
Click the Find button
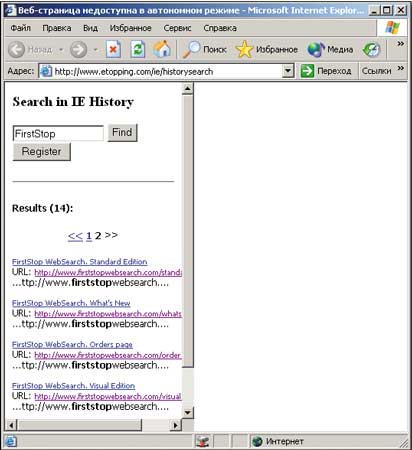tap(122, 133)
